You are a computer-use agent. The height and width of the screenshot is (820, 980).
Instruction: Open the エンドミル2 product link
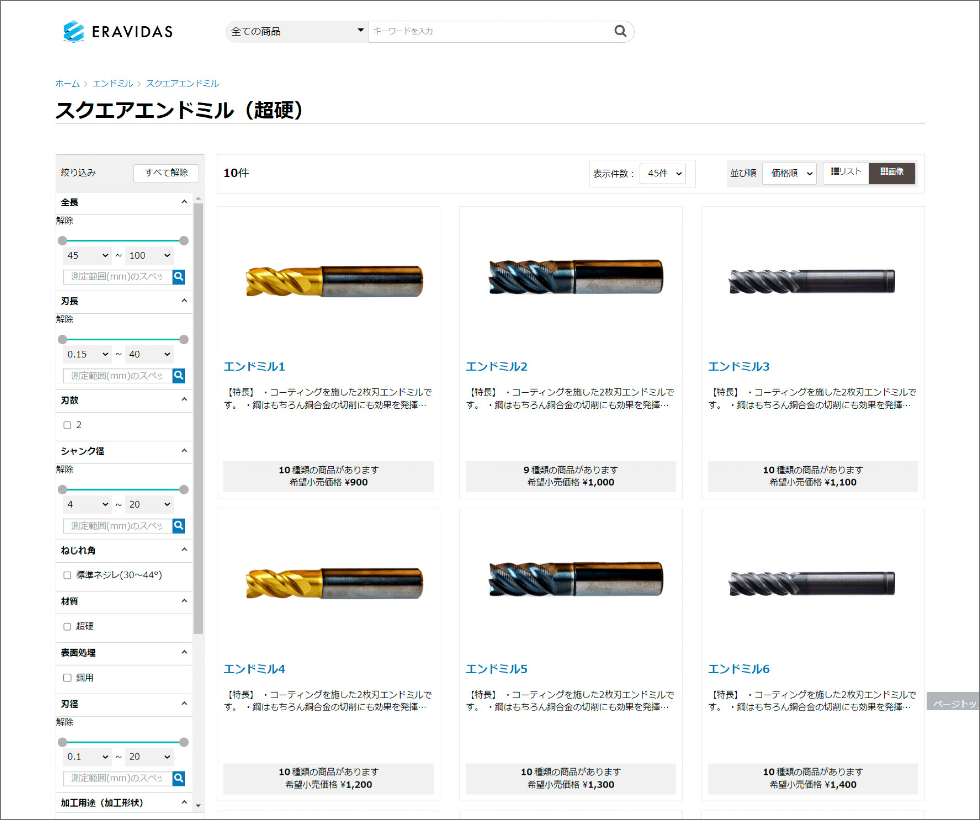point(497,366)
